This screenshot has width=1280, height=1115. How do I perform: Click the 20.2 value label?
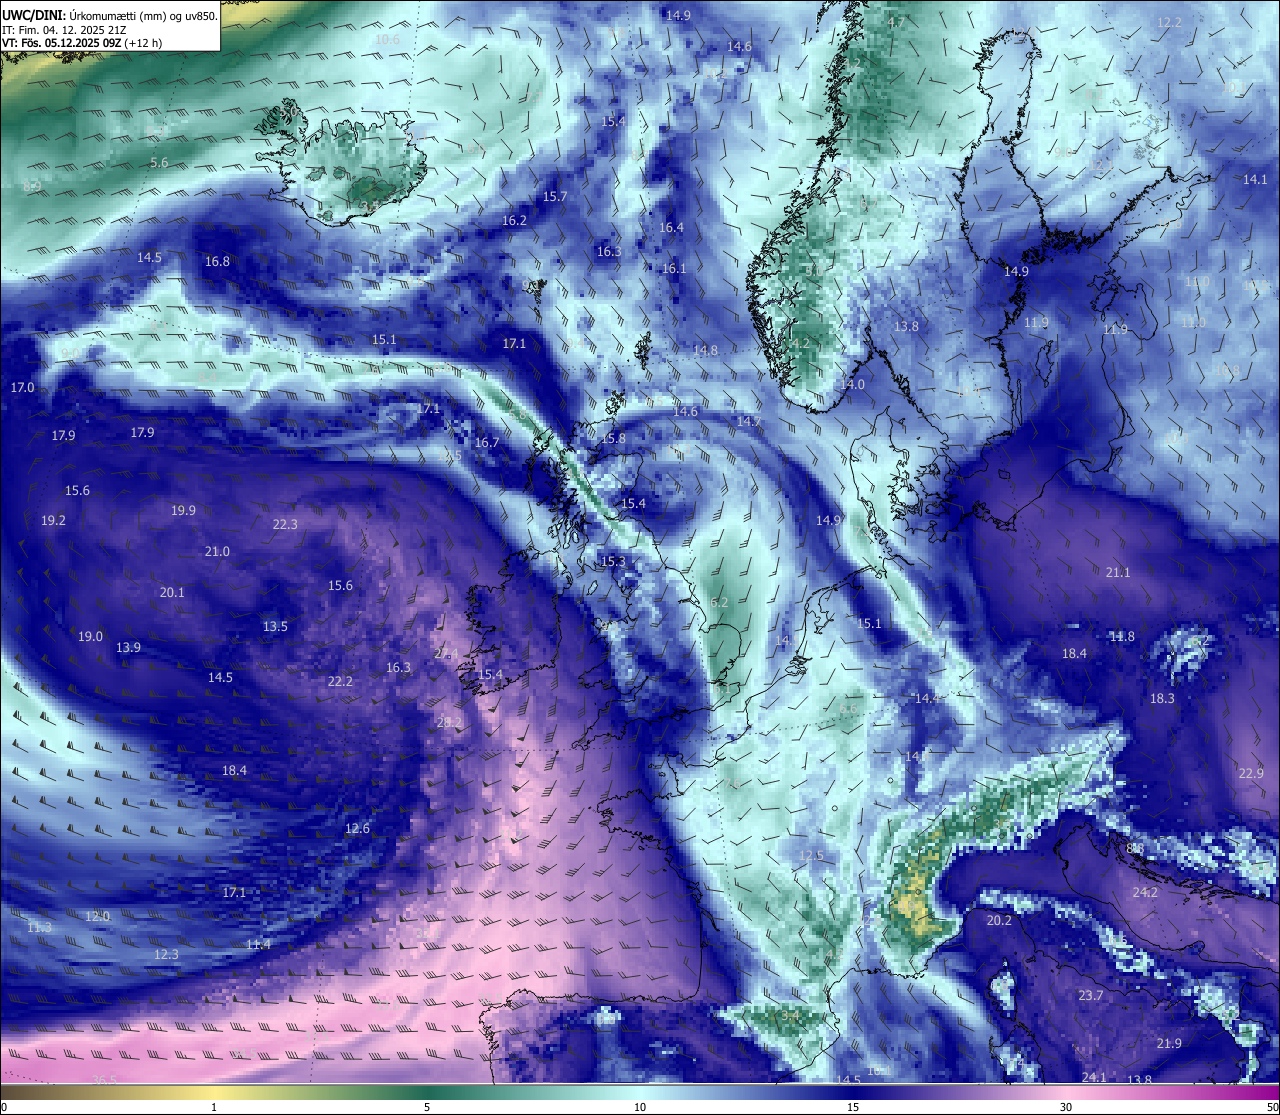999,920
